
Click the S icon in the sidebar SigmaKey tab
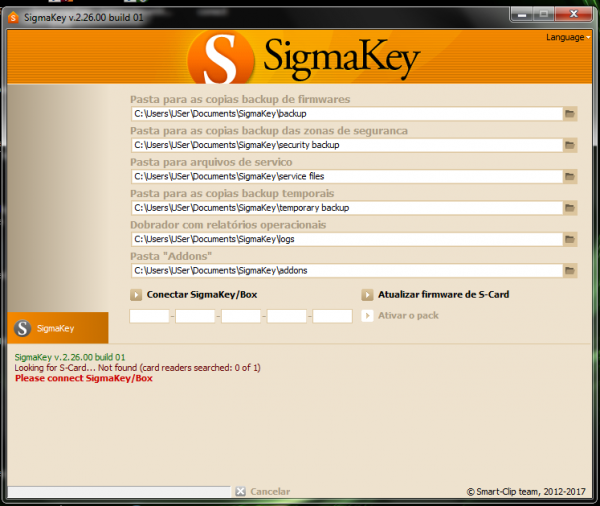(23, 328)
